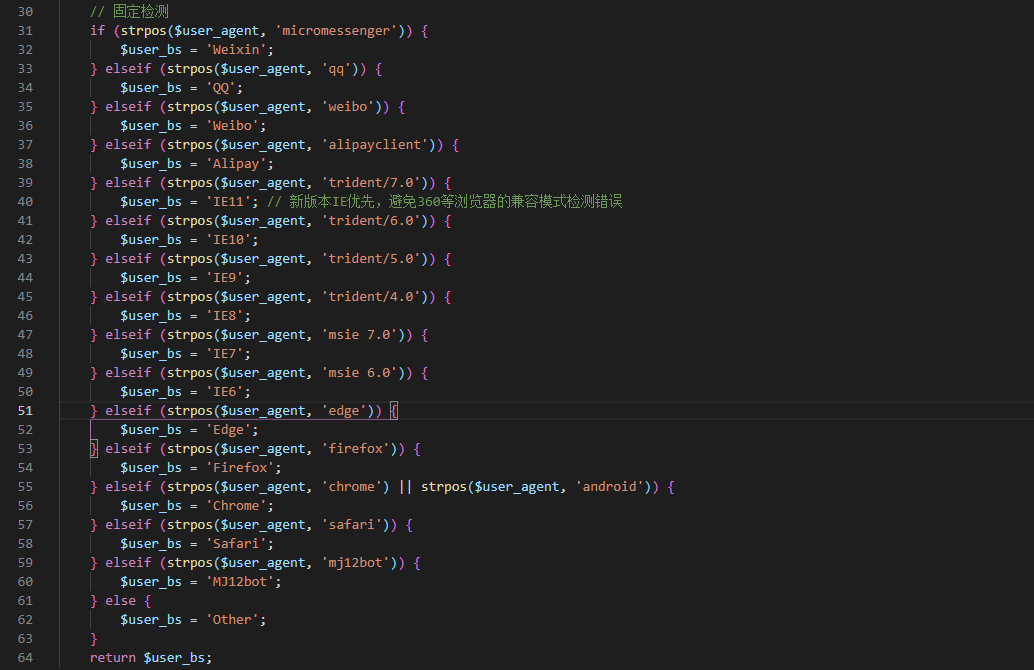Screen dimensions: 1034x670
Task: Click the closing brace on line 63
Action: [94, 639]
